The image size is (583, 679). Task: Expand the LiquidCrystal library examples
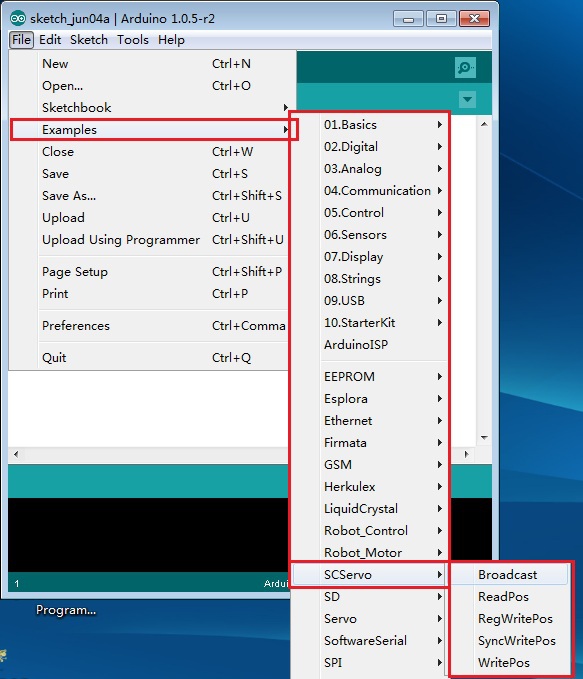click(x=370, y=509)
